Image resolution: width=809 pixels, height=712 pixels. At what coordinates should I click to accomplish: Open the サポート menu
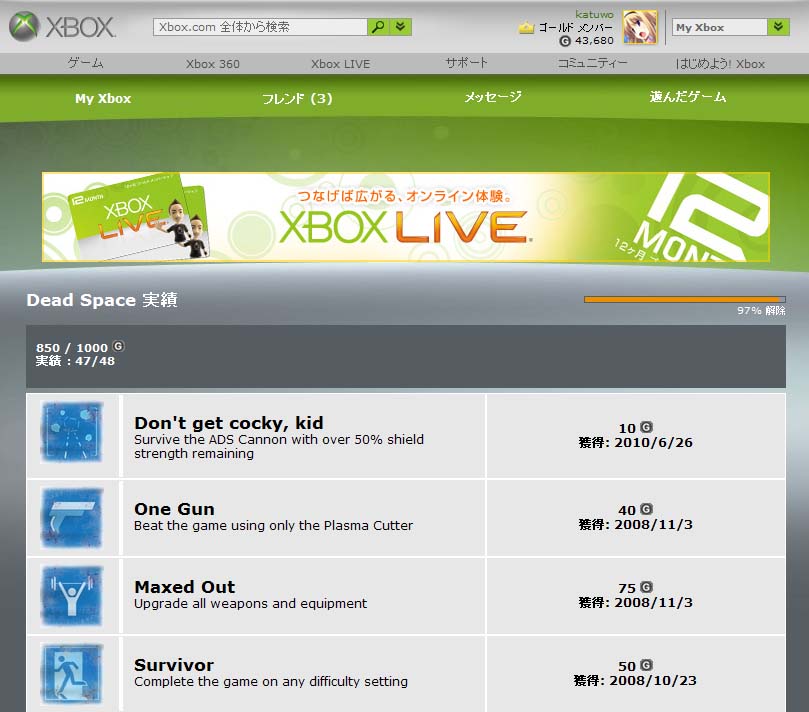(466, 63)
